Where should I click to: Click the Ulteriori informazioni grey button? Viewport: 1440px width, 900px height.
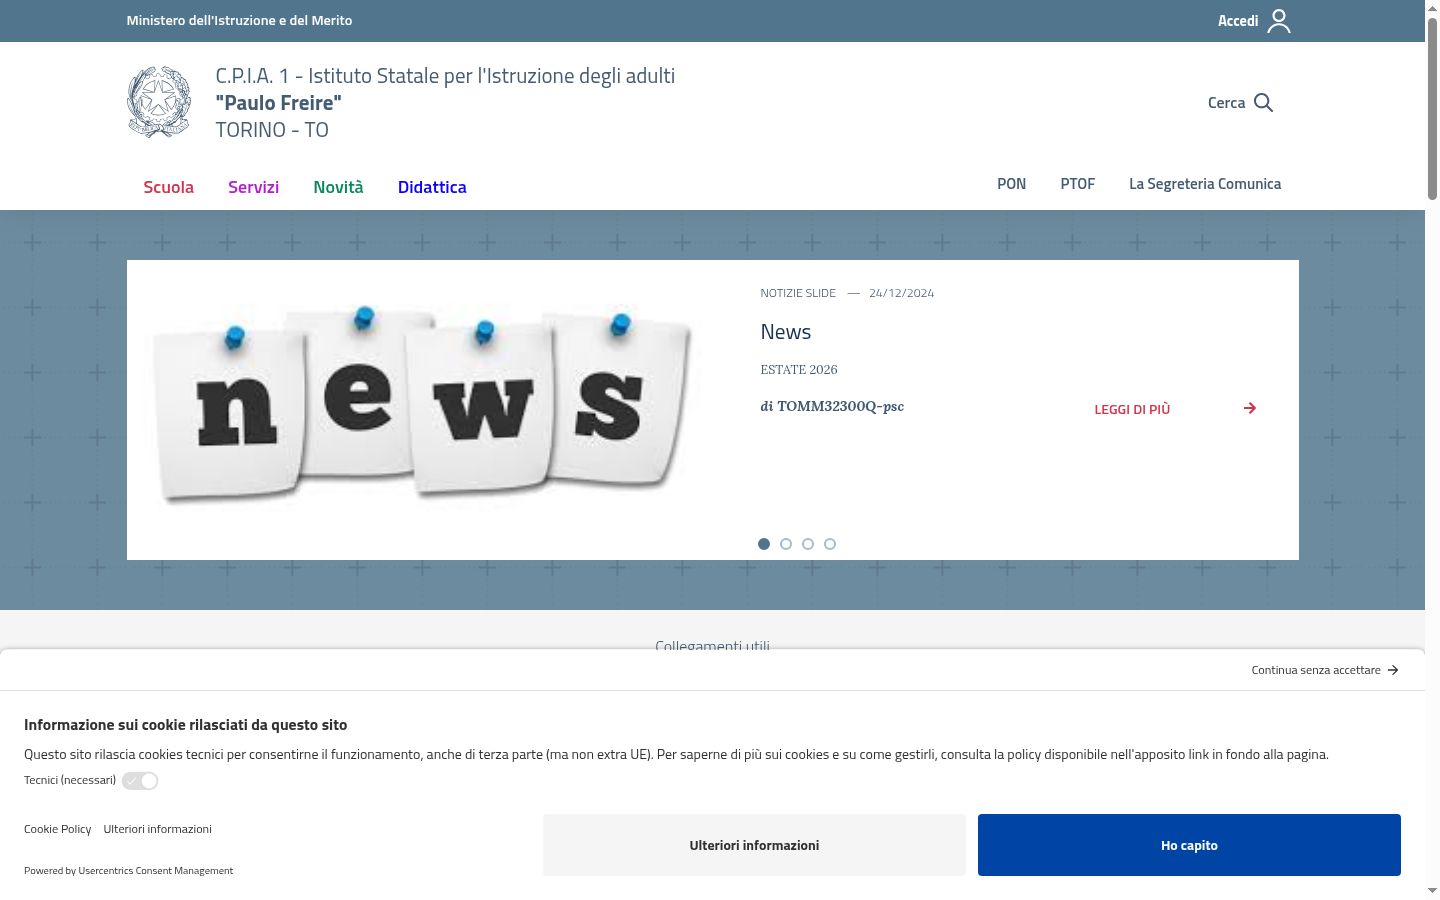click(754, 845)
